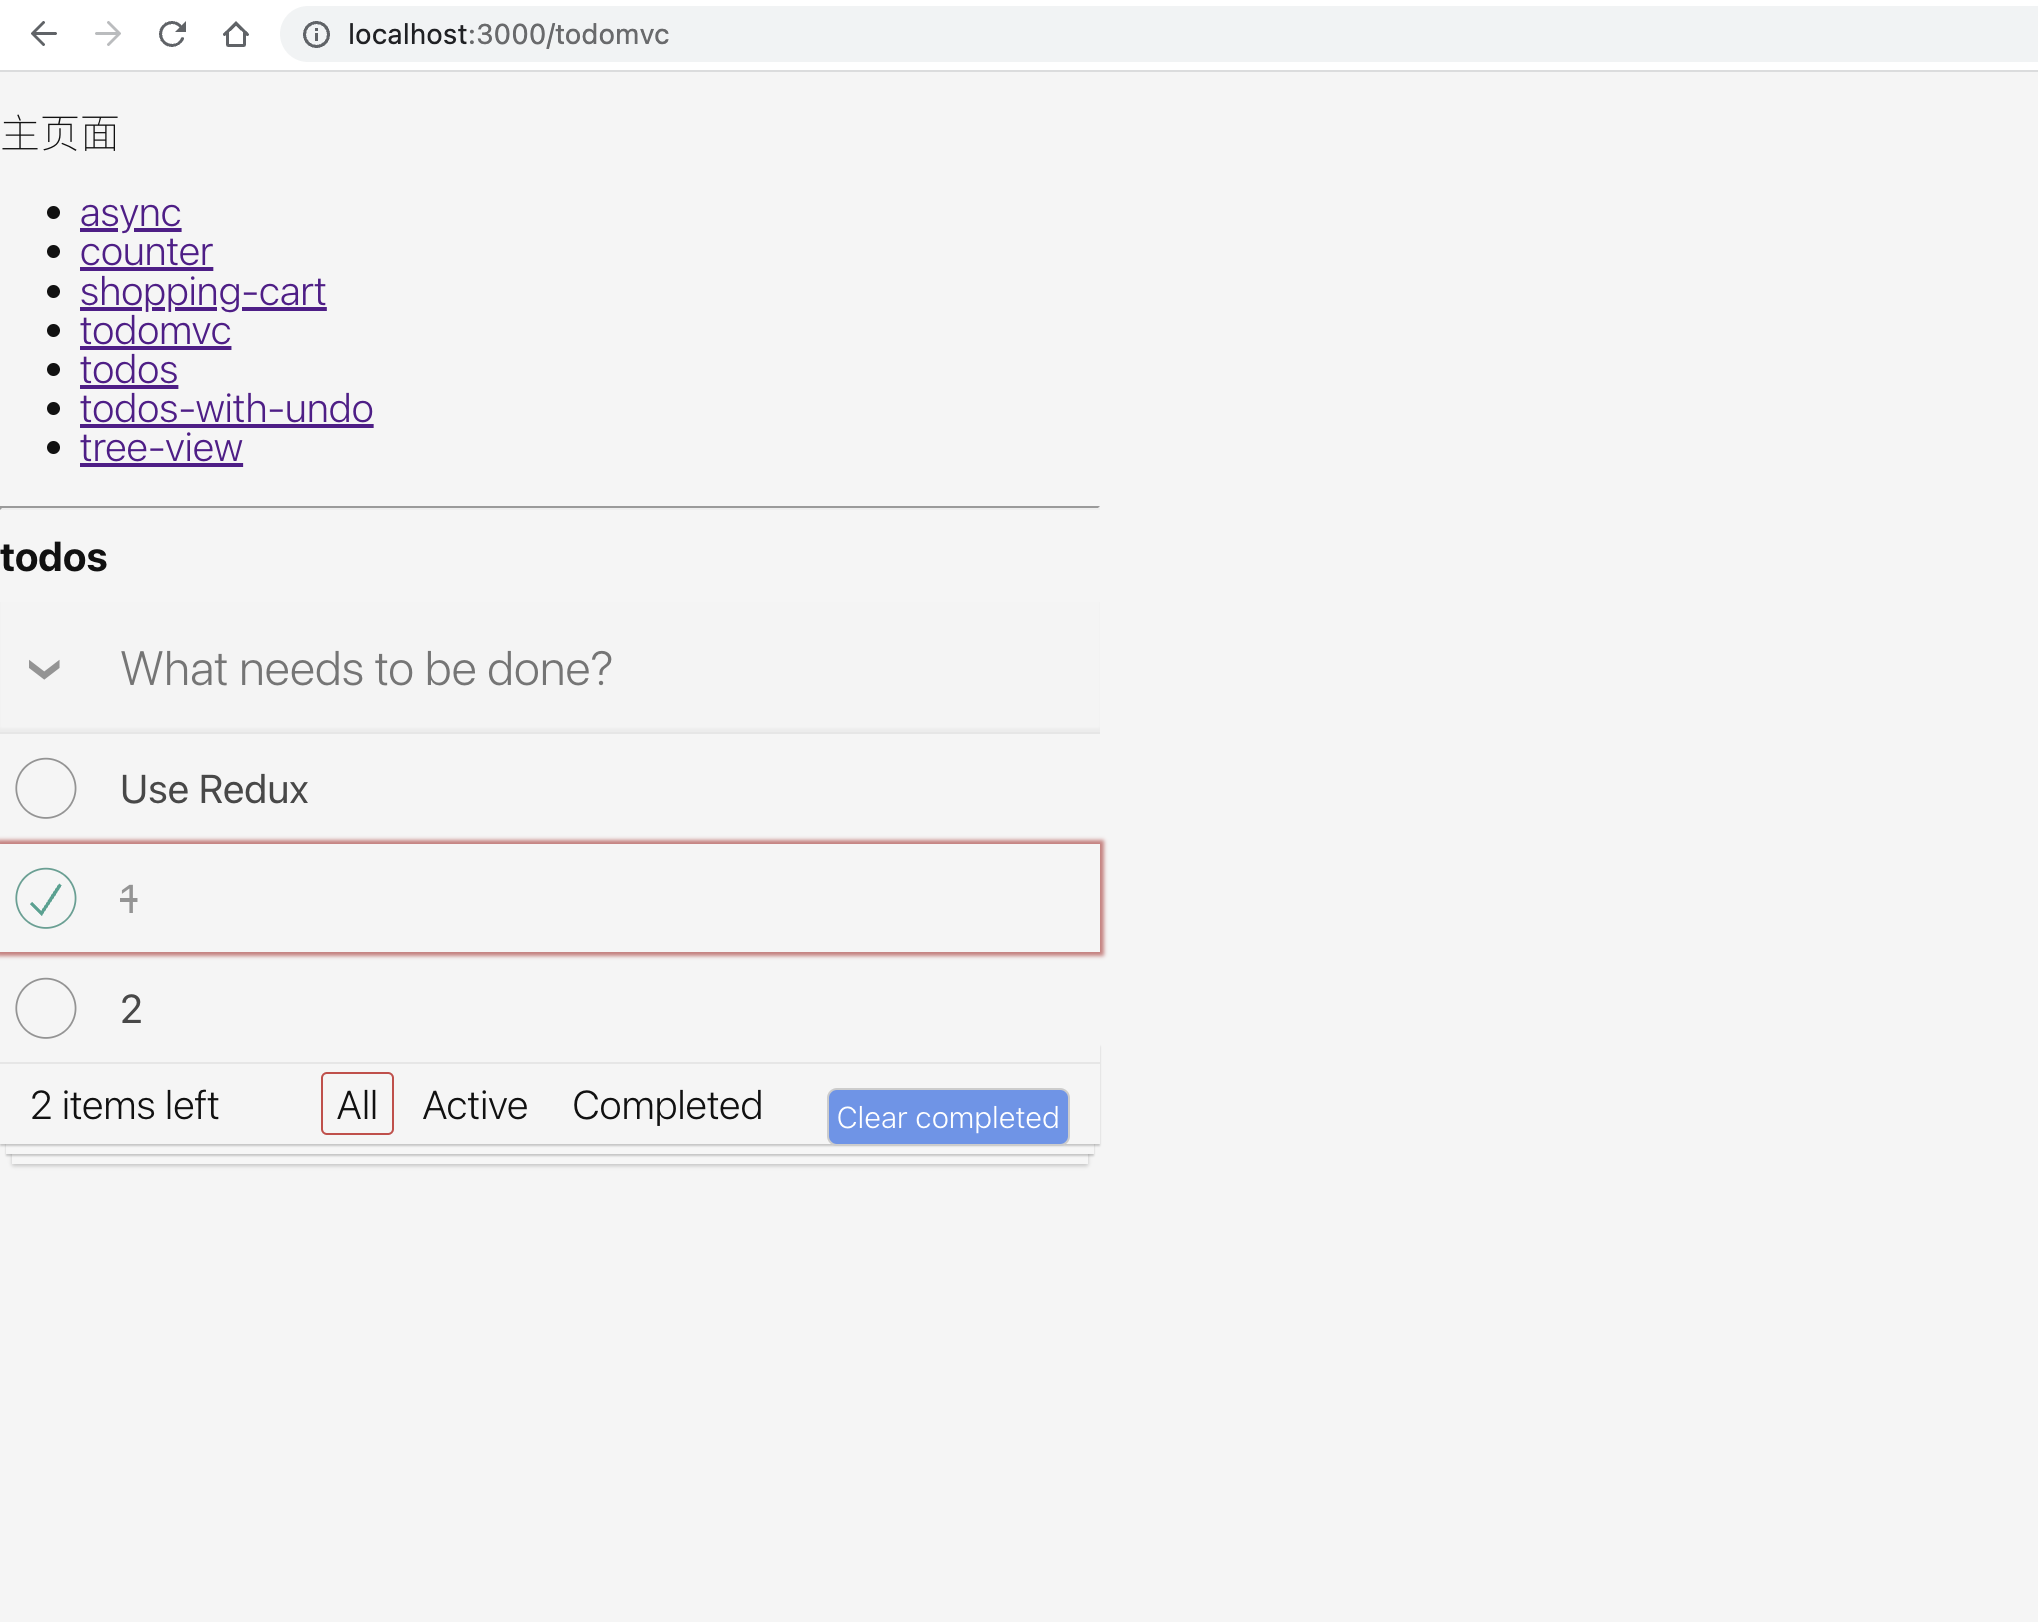This screenshot has width=2038, height=1622.
Task: Click the browser forward arrow
Action: [108, 34]
